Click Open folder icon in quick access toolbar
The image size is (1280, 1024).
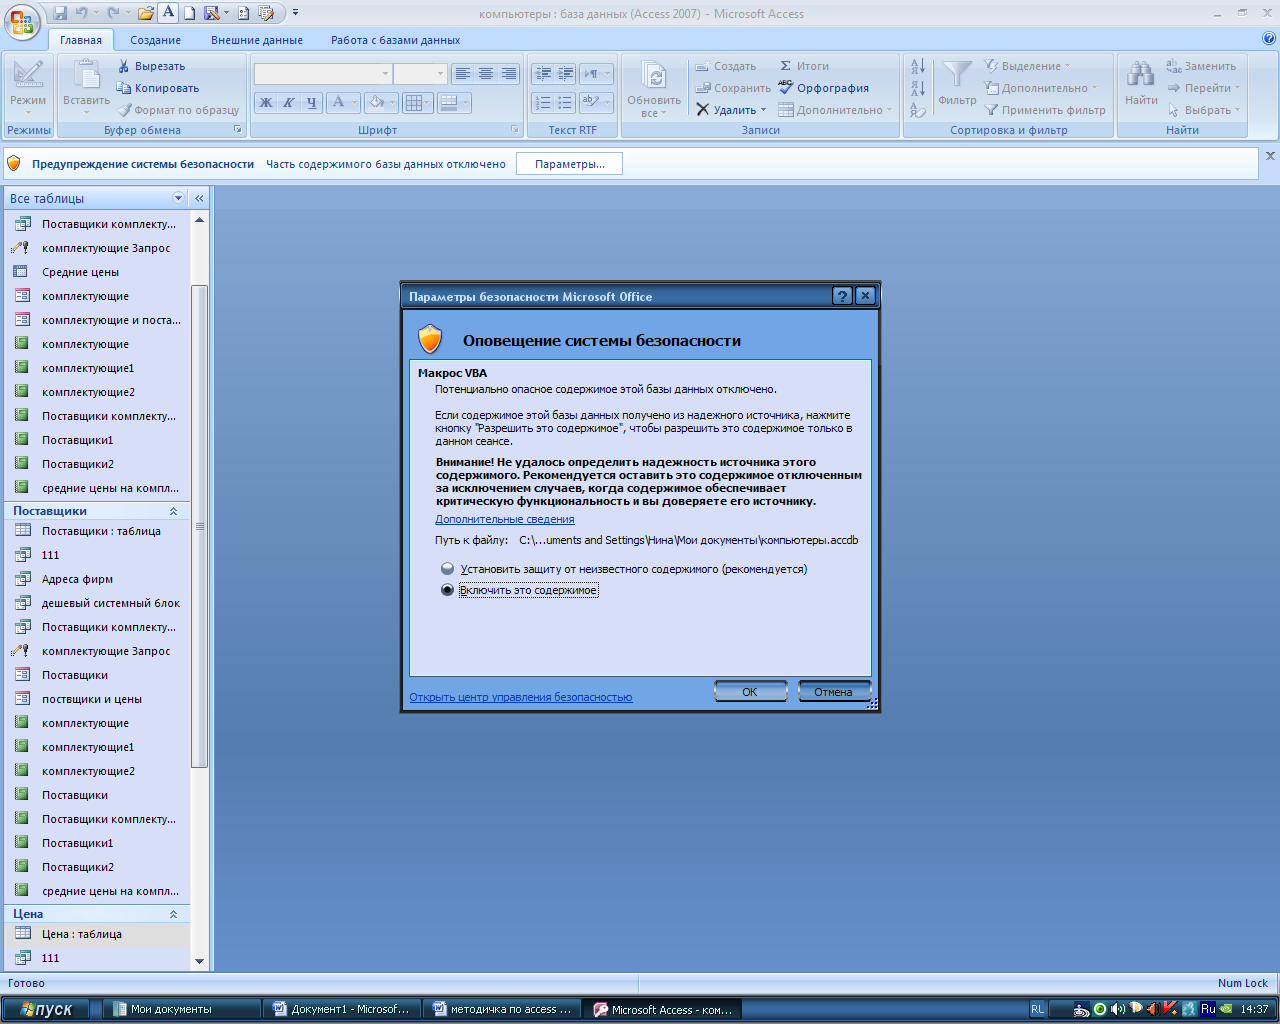click(x=146, y=14)
